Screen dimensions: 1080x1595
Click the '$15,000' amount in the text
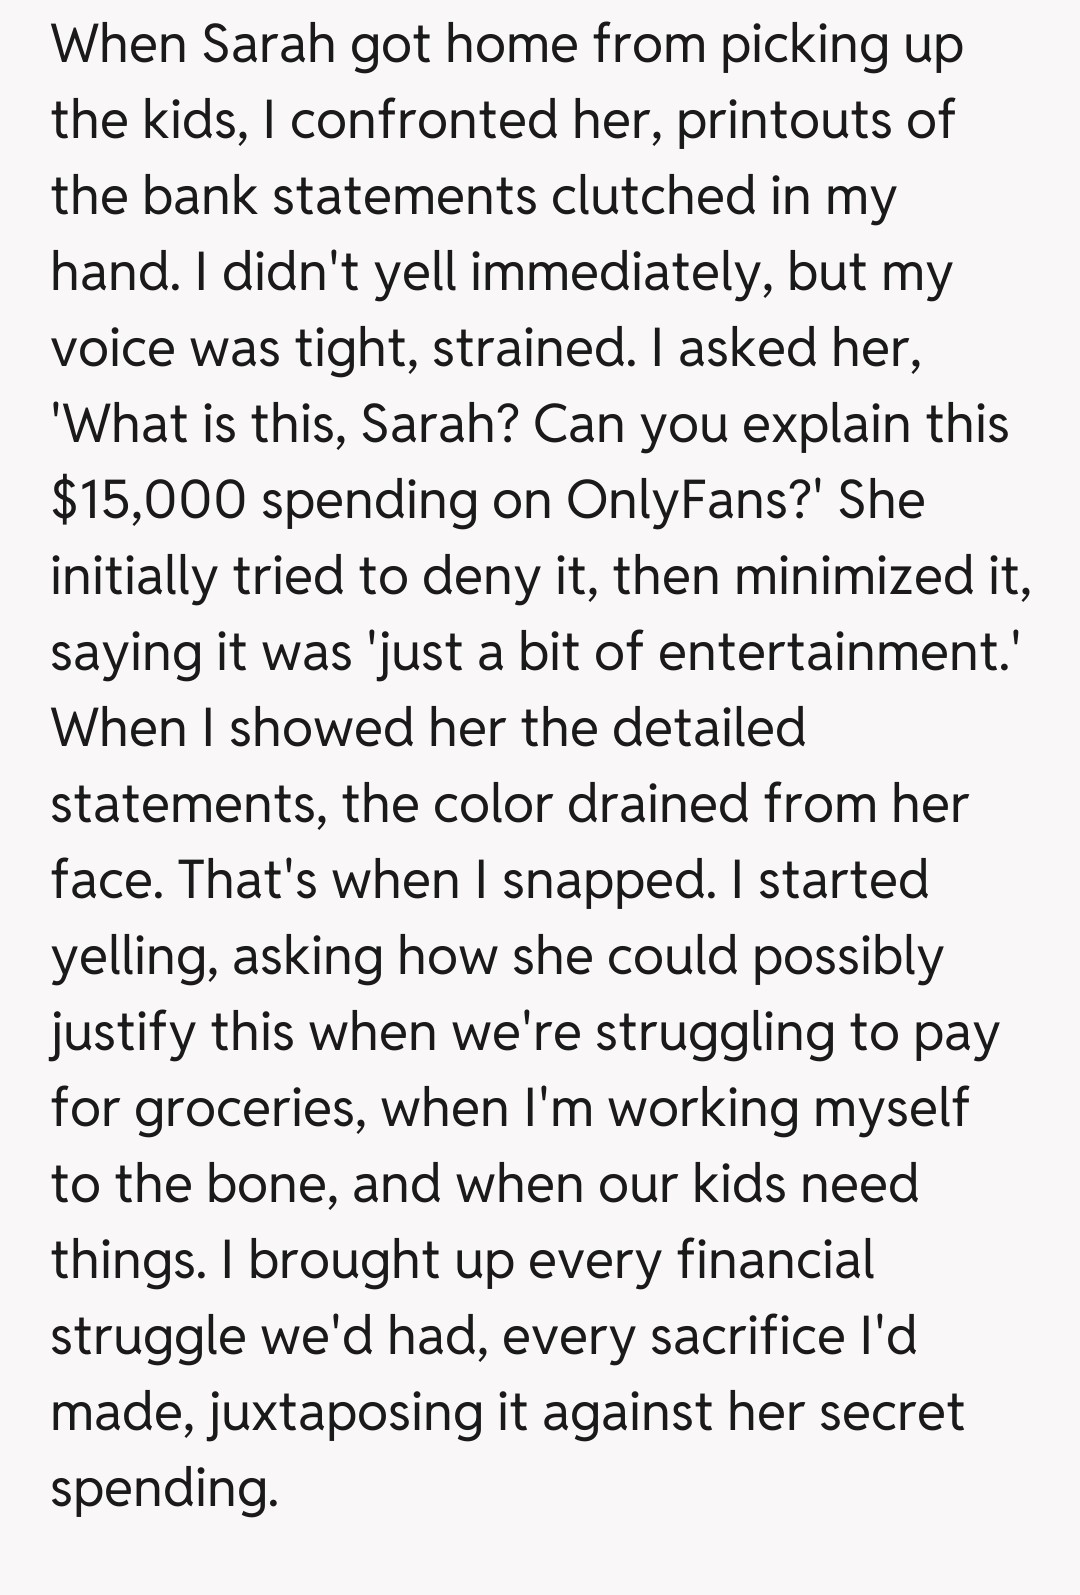[x=148, y=499]
